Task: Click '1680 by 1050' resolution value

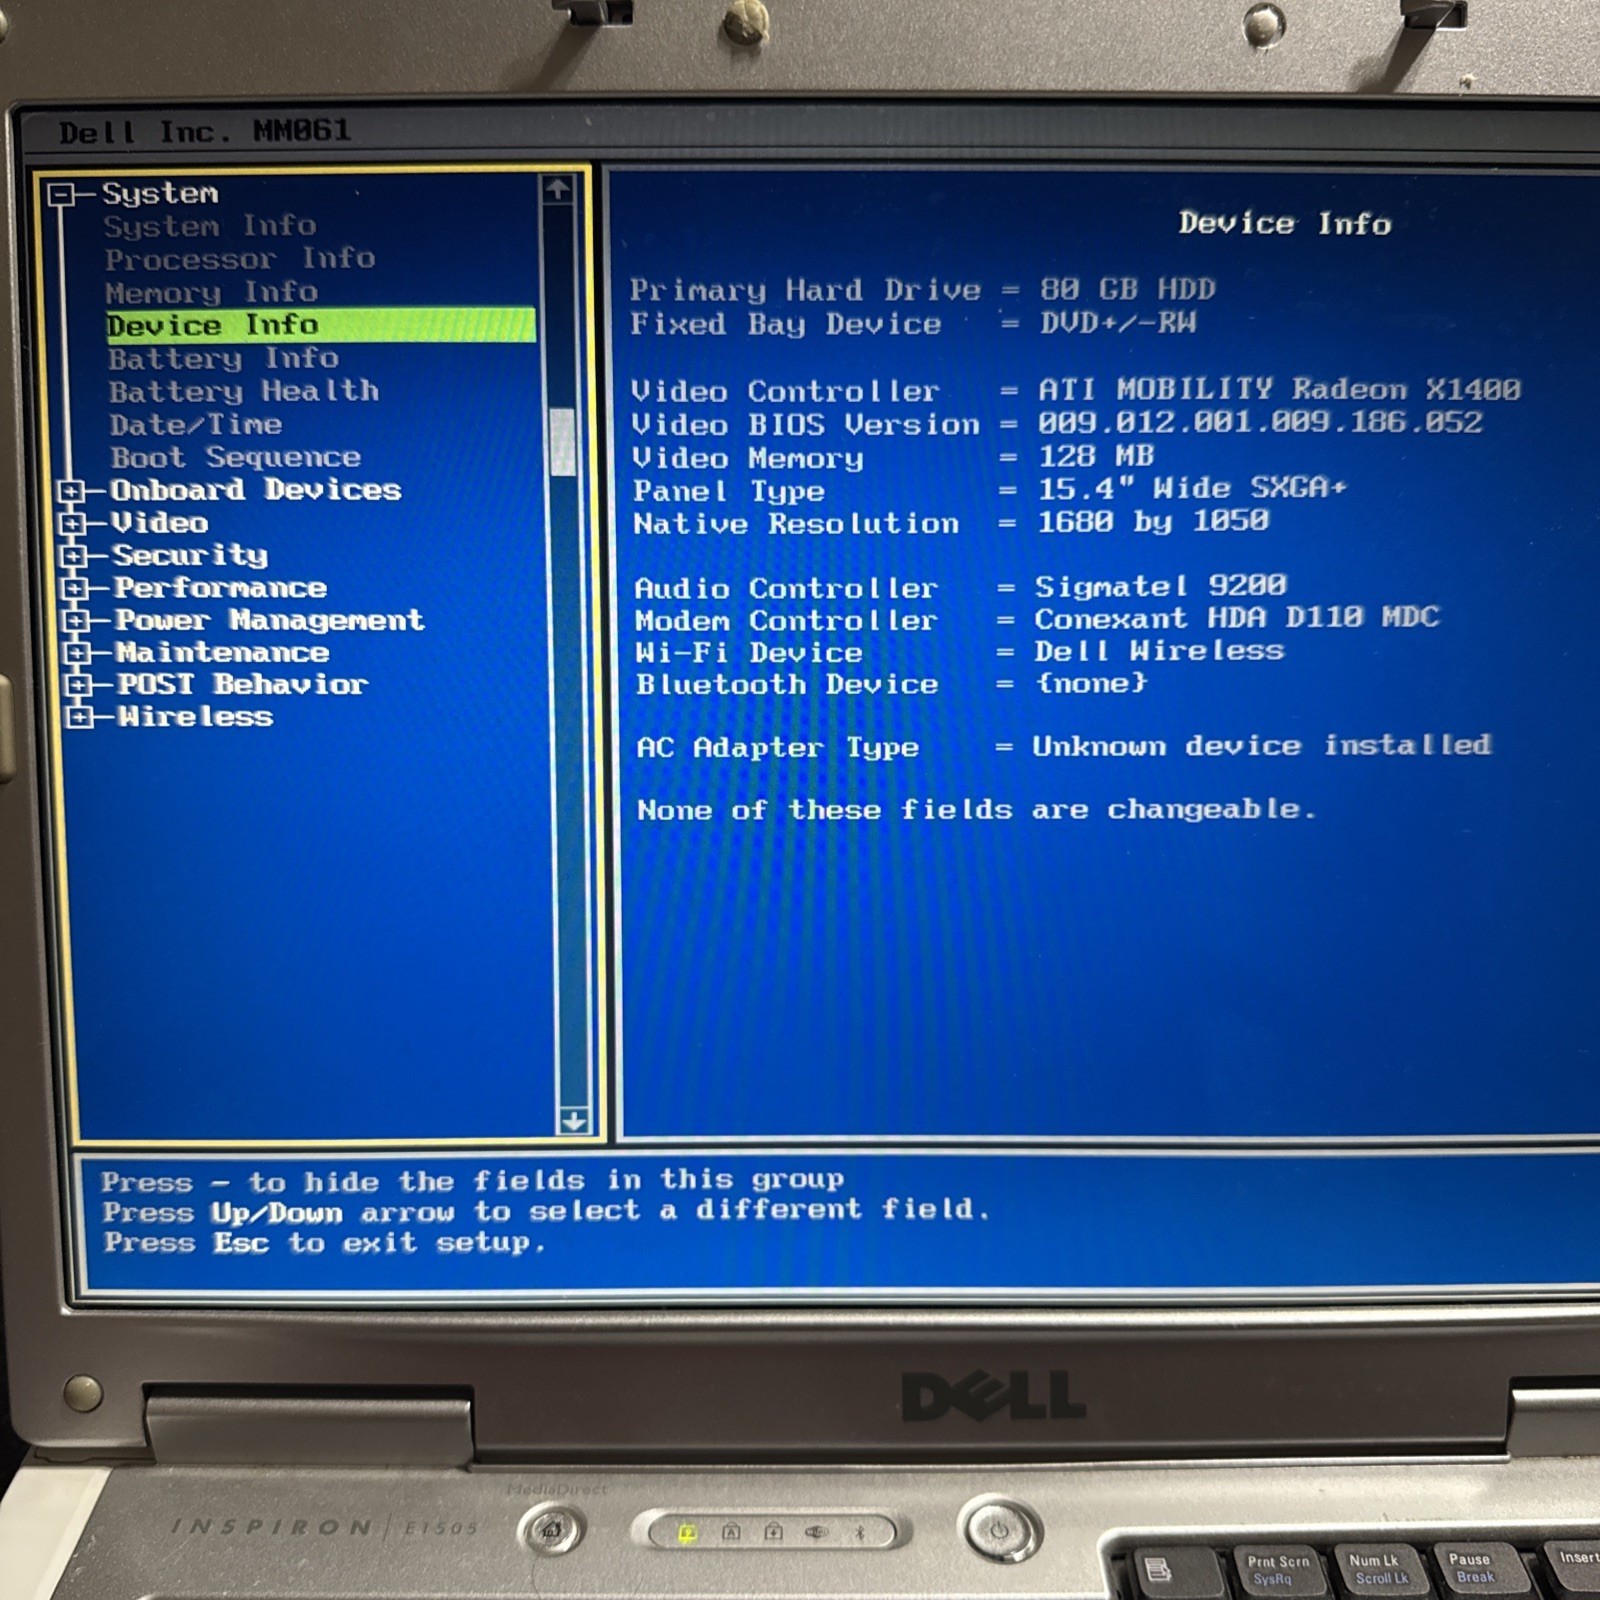Action: tap(1153, 521)
